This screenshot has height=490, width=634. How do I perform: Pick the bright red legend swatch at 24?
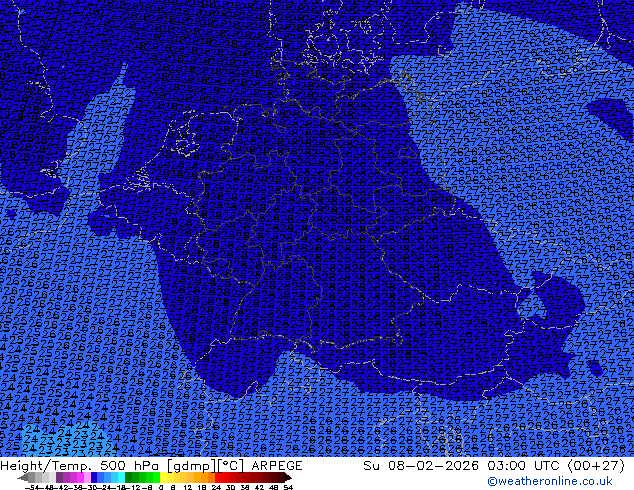click(218, 477)
